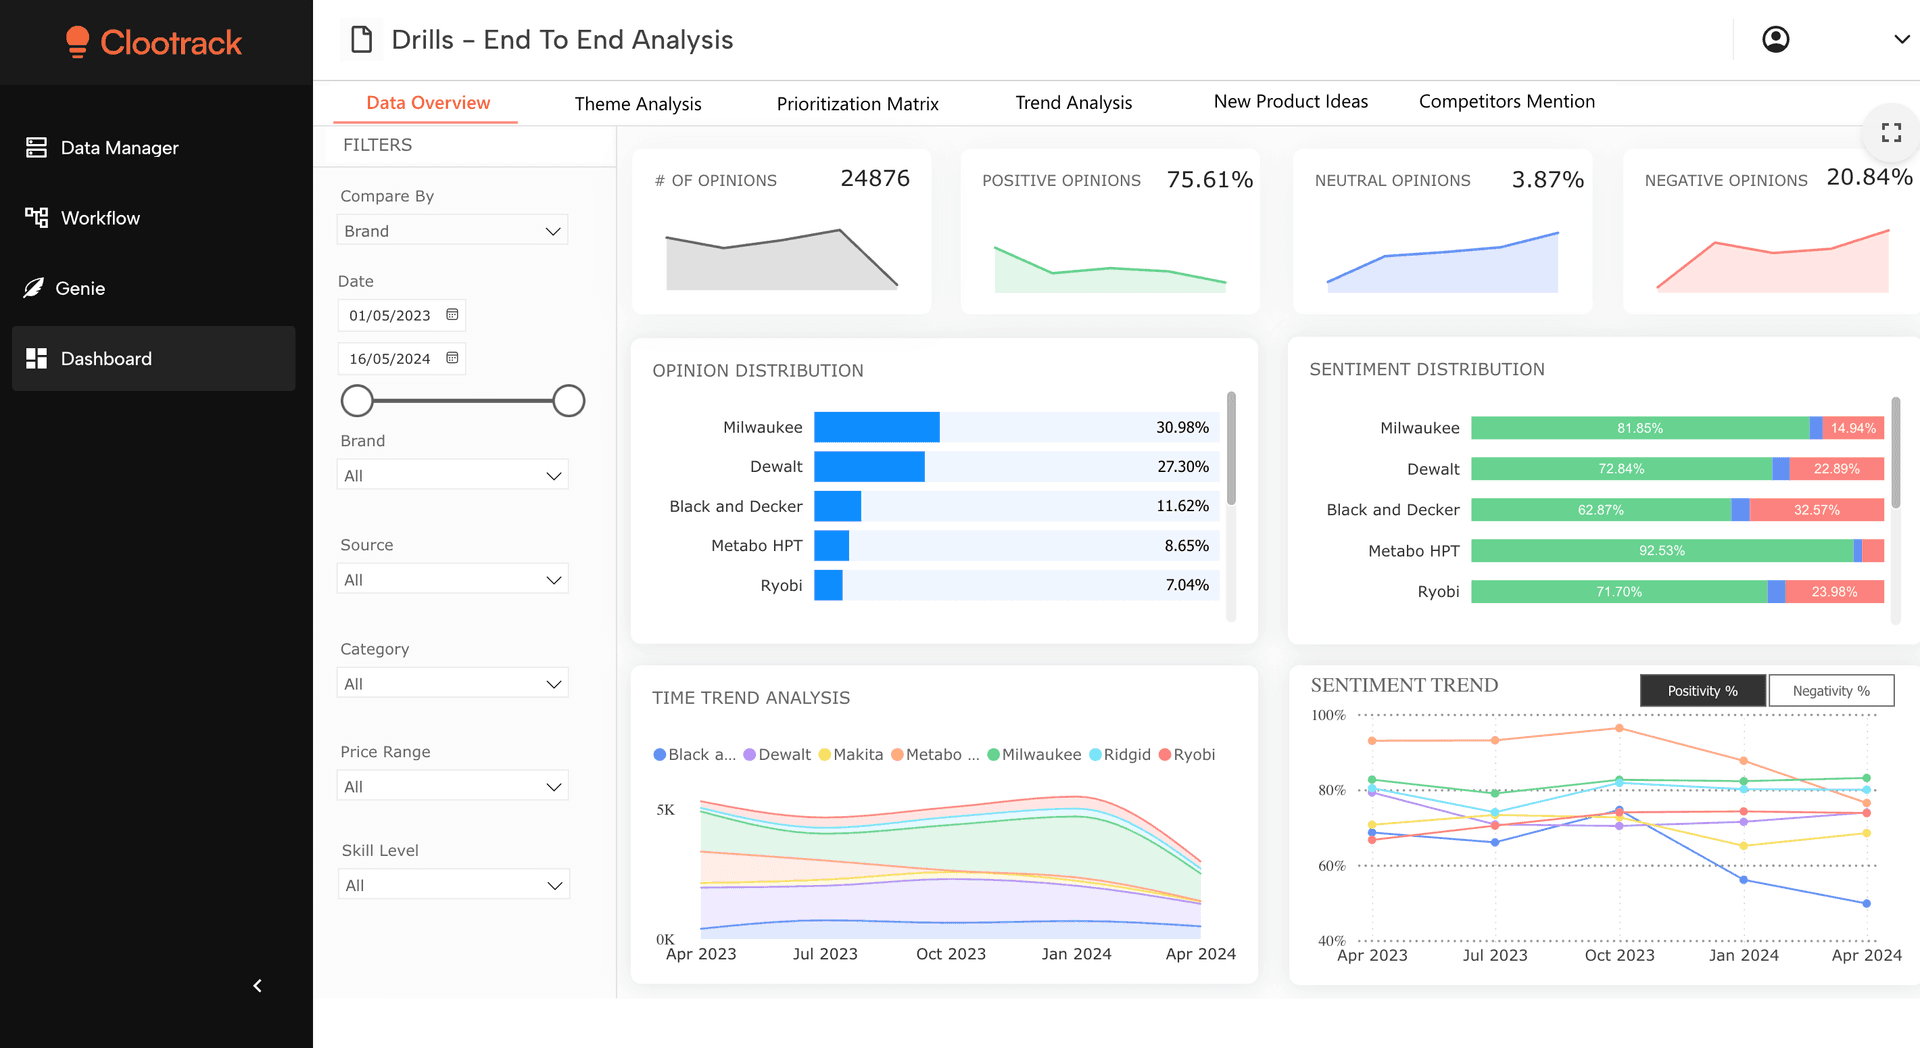Hide Dewalt in the Time Trend legend
The image size is (1920, 1048).
[x=778, y=754]
